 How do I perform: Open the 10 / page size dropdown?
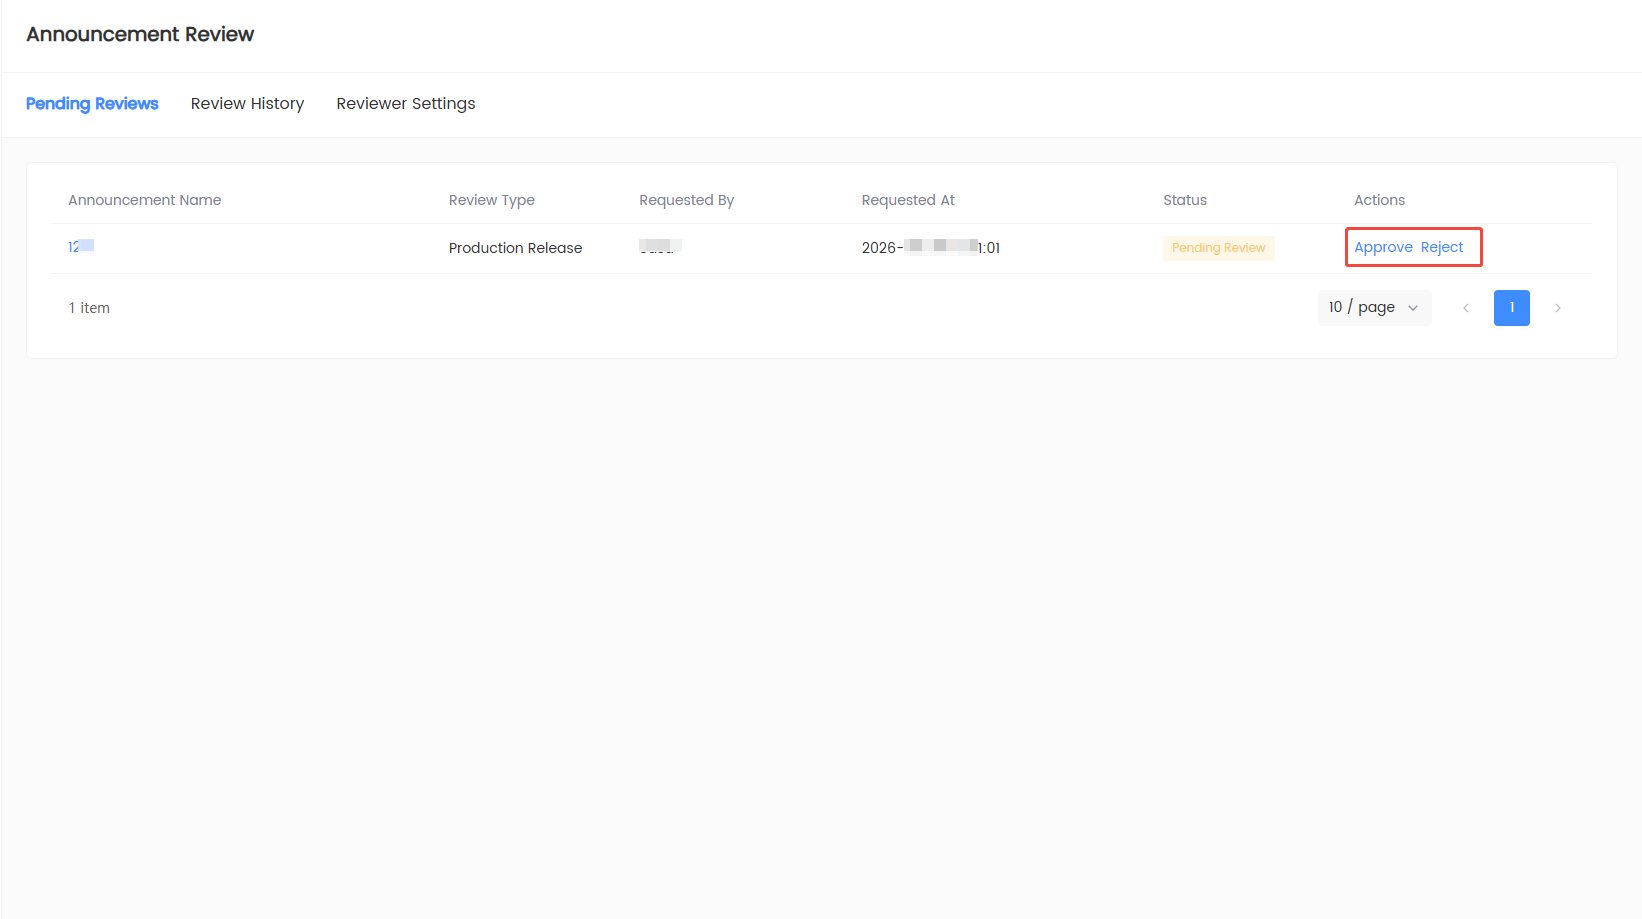[x=1374, y=308]
